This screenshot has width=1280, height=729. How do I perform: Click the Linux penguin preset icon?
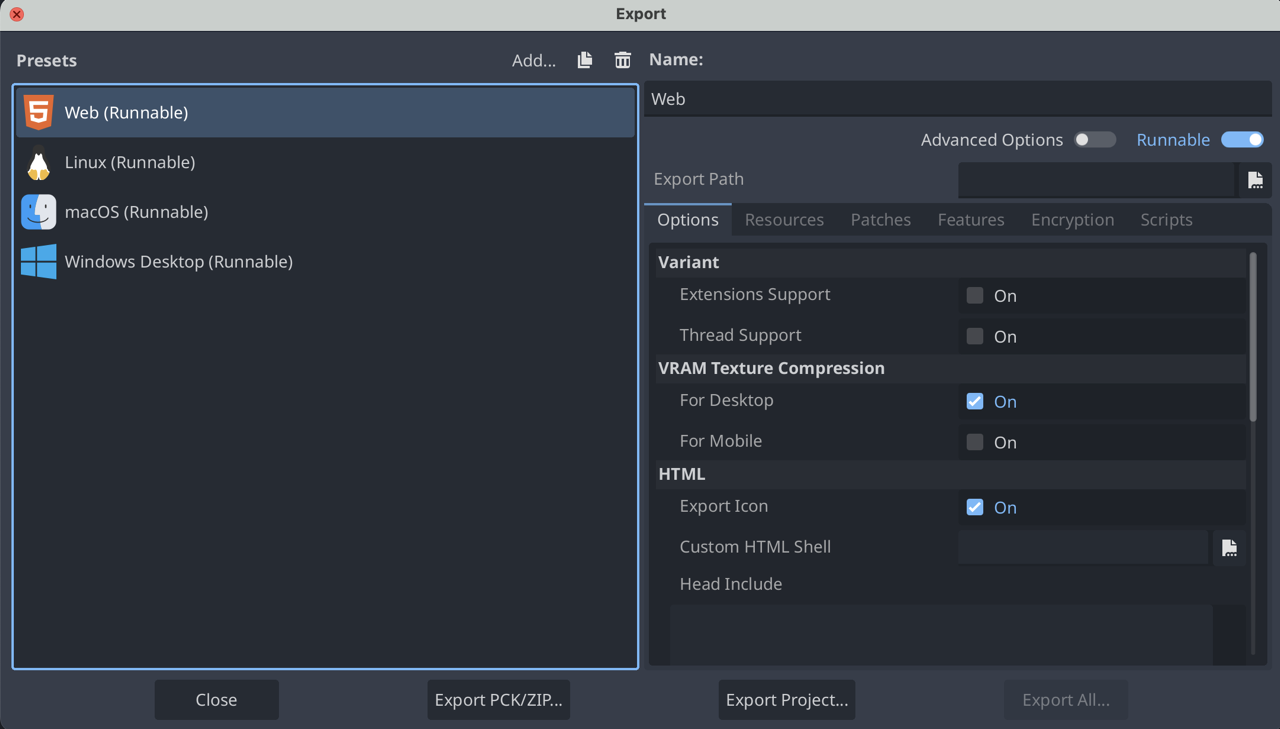(x=38, y=162)
